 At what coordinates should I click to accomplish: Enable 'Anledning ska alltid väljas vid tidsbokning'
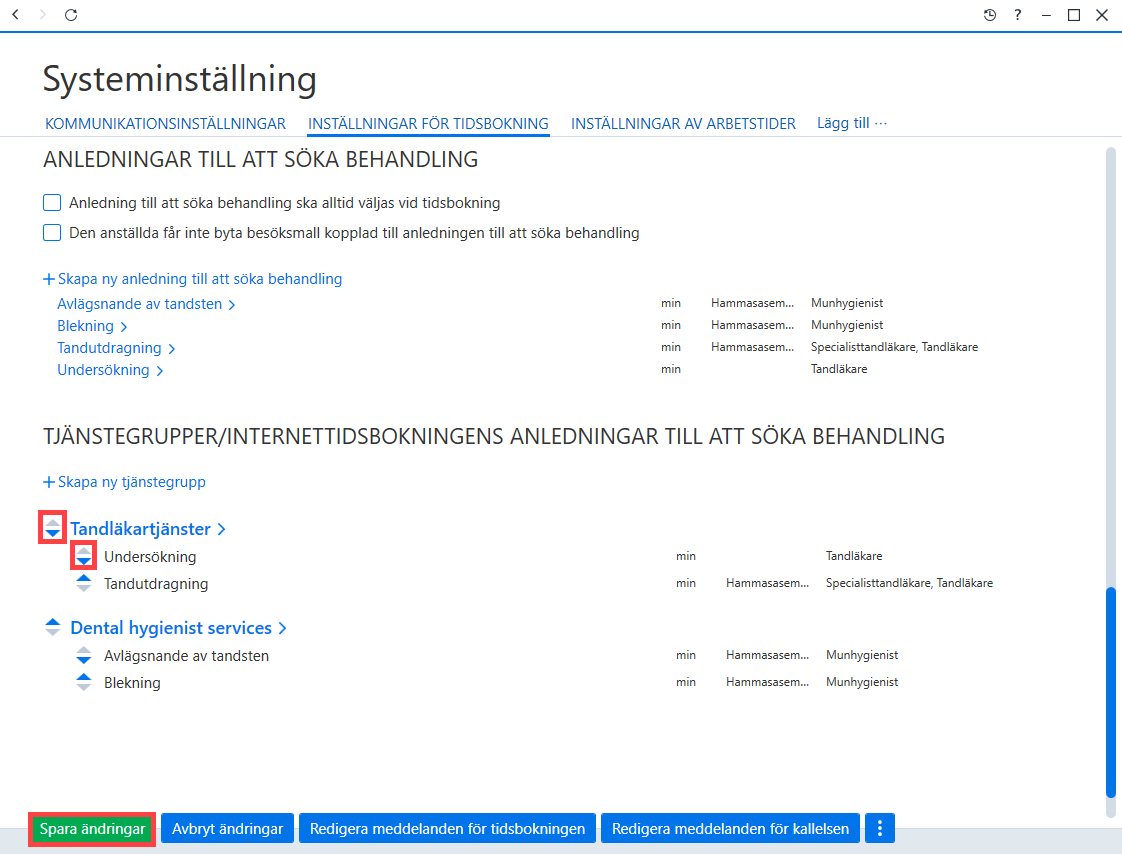tap(52, 203)
